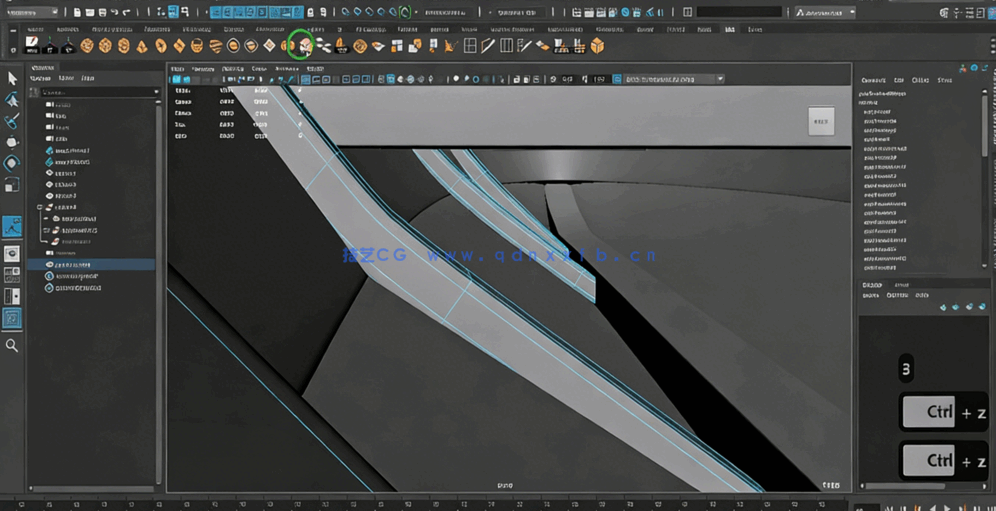Activate the Lasso select tool
Viewport: 996px width, 511px height.
pos(12,100)
